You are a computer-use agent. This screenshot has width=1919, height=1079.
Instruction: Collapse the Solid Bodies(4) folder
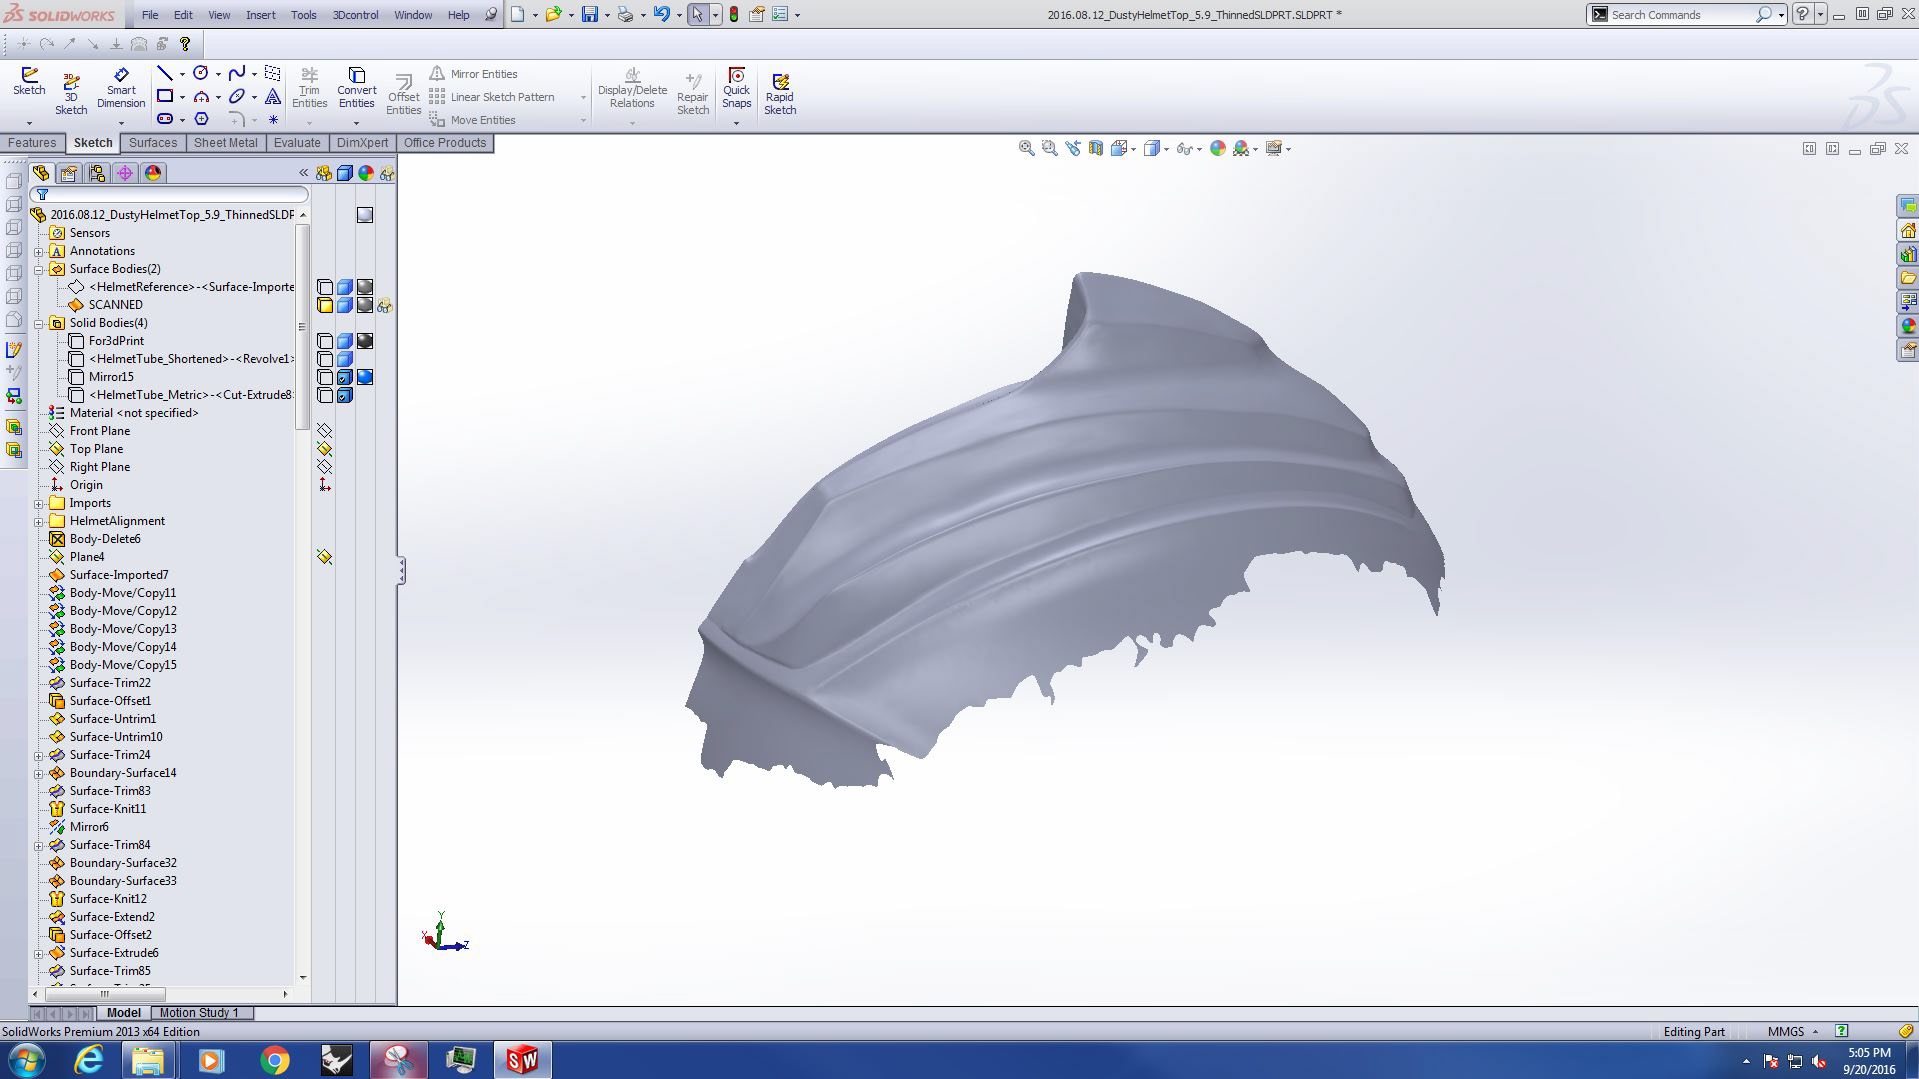point(39,323)
